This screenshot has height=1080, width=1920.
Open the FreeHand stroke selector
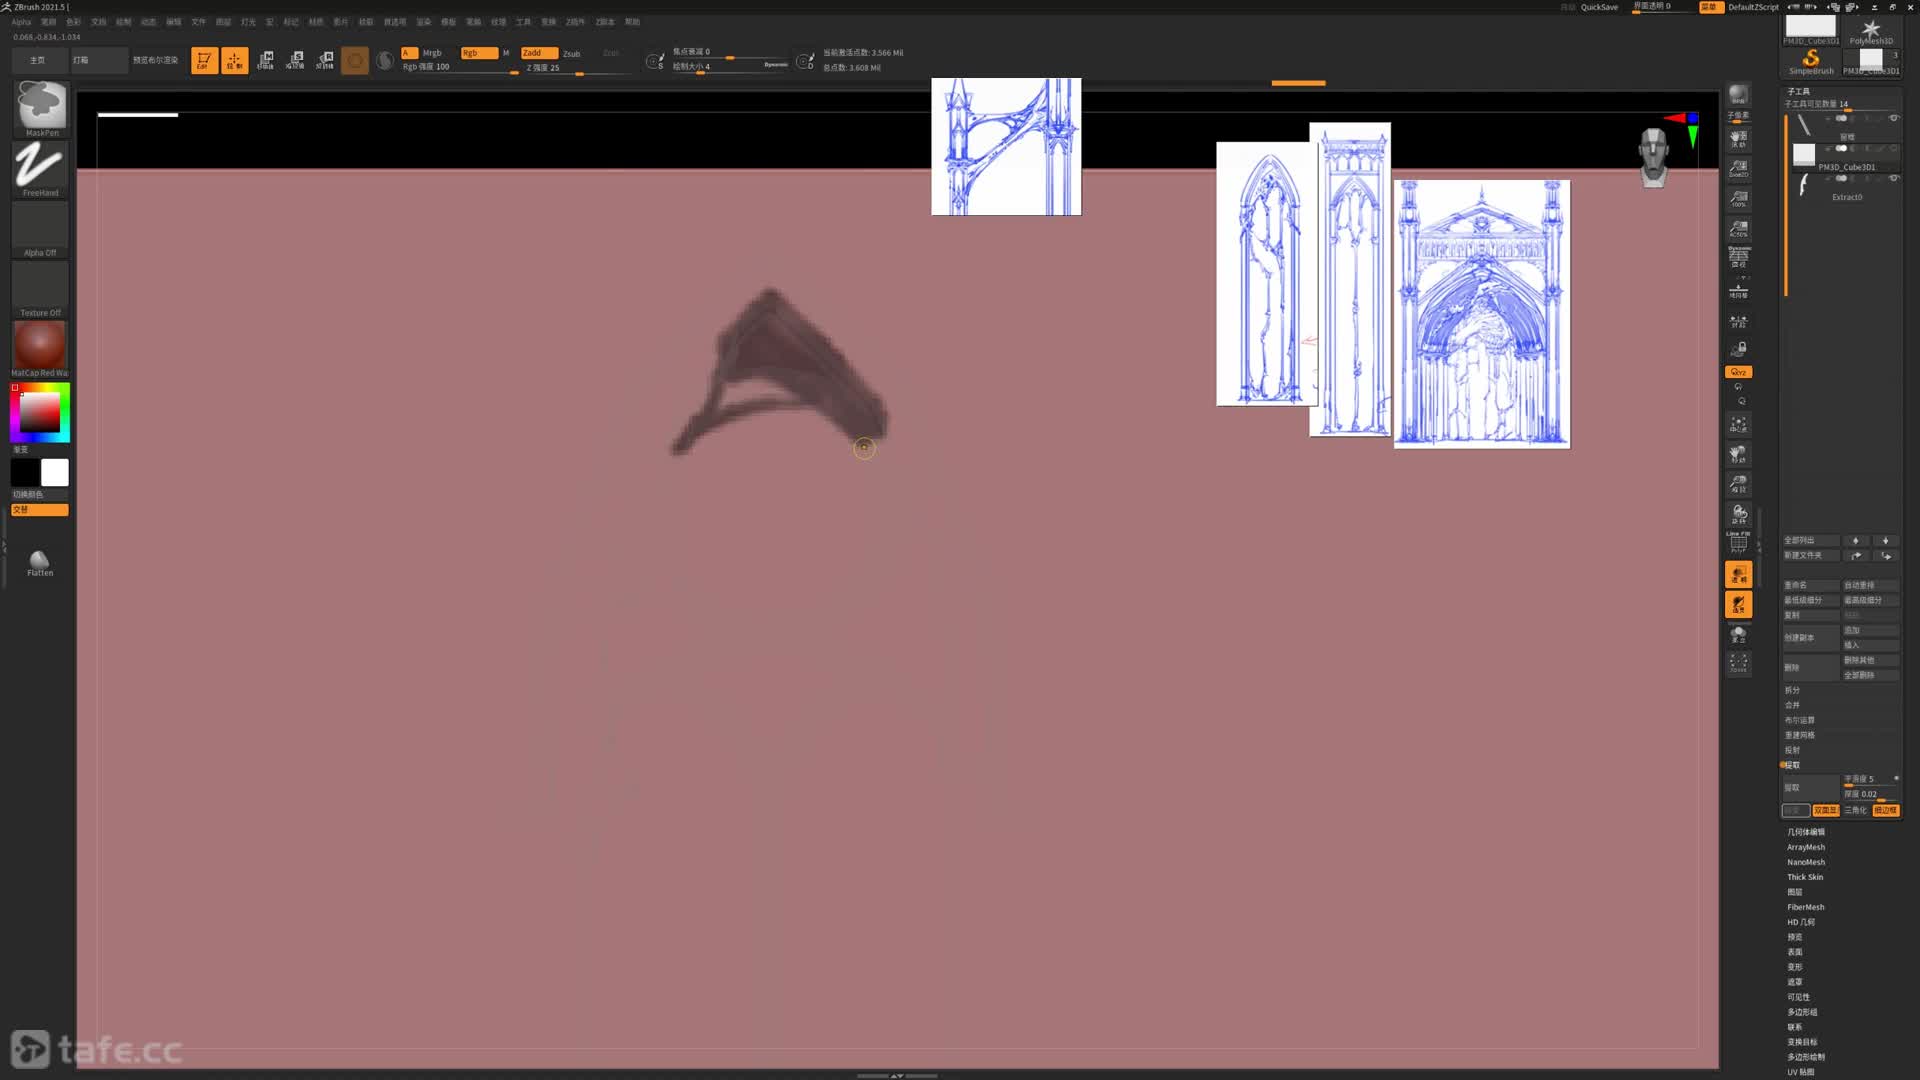tap(40, 167)
